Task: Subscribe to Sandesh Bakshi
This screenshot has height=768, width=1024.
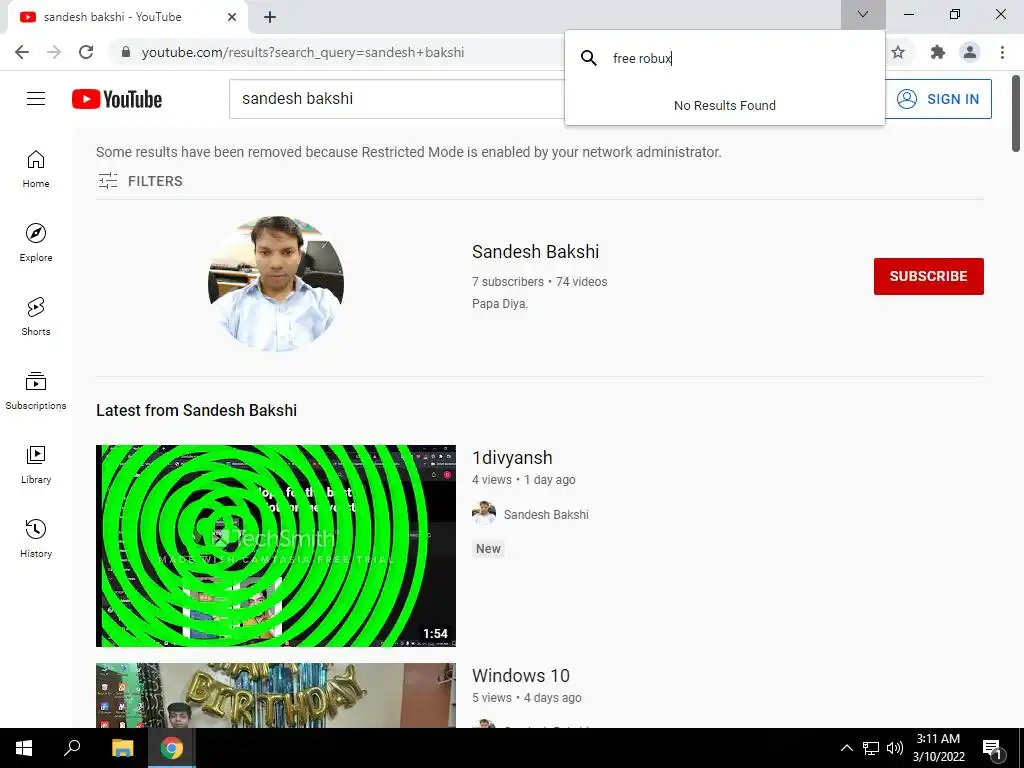Action: pos(928,276)
